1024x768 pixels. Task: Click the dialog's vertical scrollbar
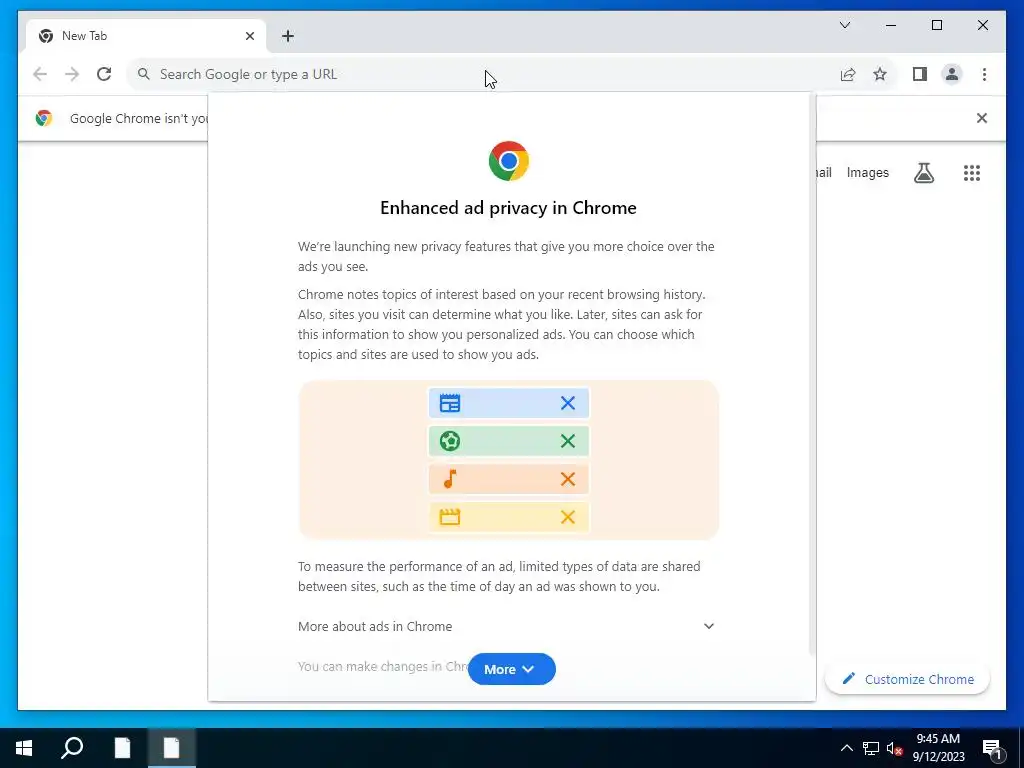click(x=812, y=376)
